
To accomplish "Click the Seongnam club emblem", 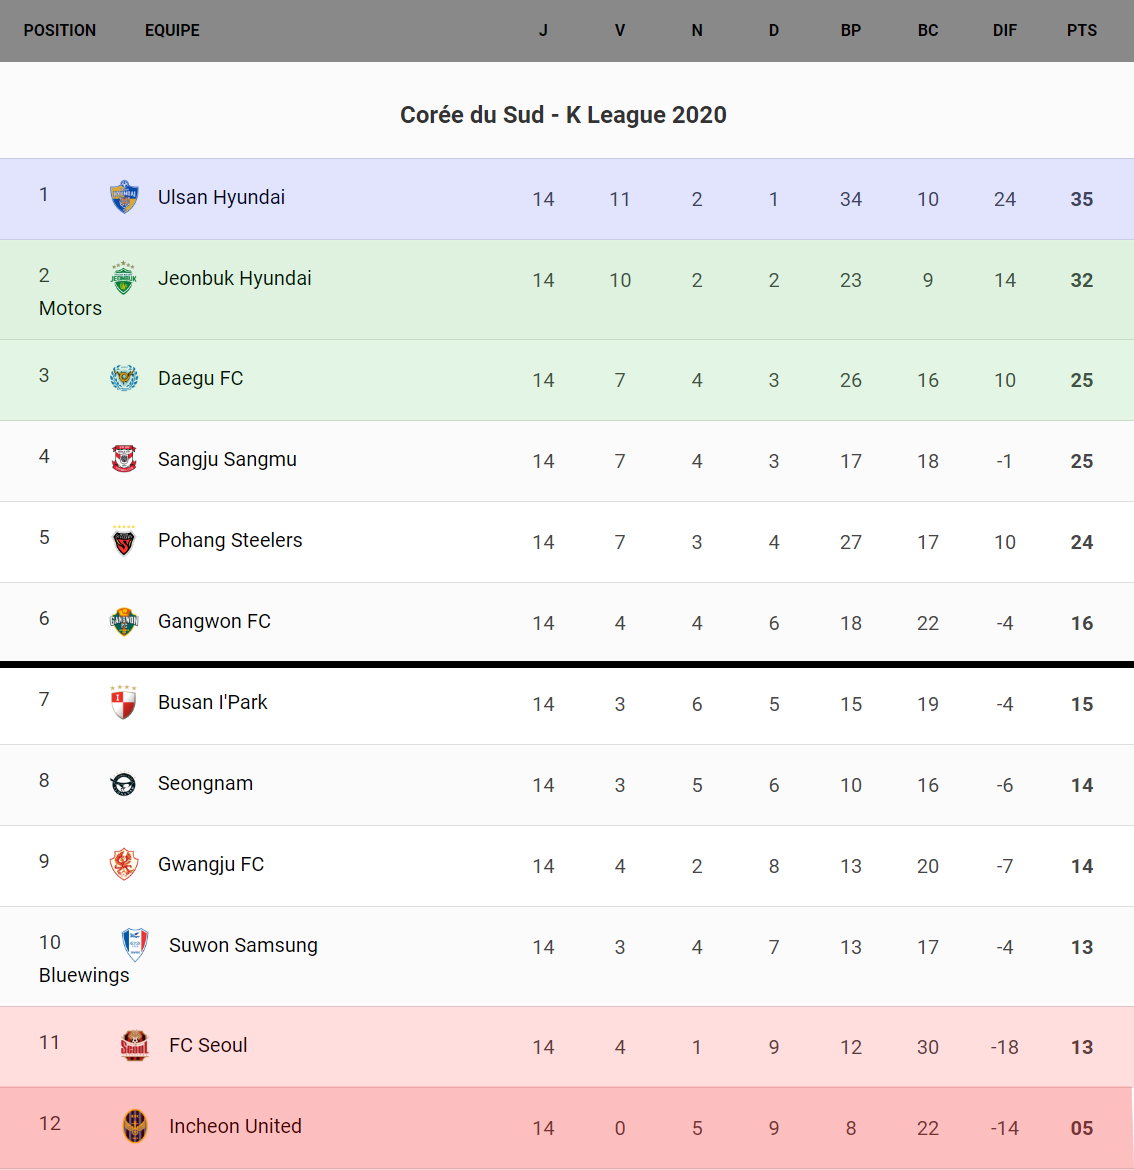I will pos(124,784).
